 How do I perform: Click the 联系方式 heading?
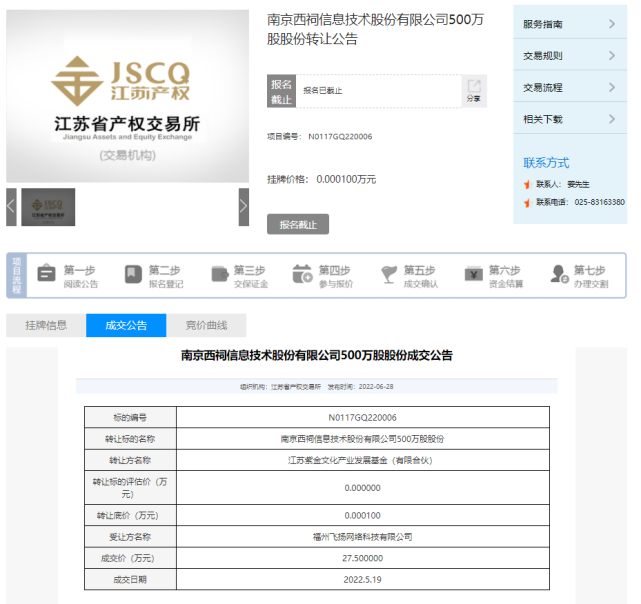[546, 163]
